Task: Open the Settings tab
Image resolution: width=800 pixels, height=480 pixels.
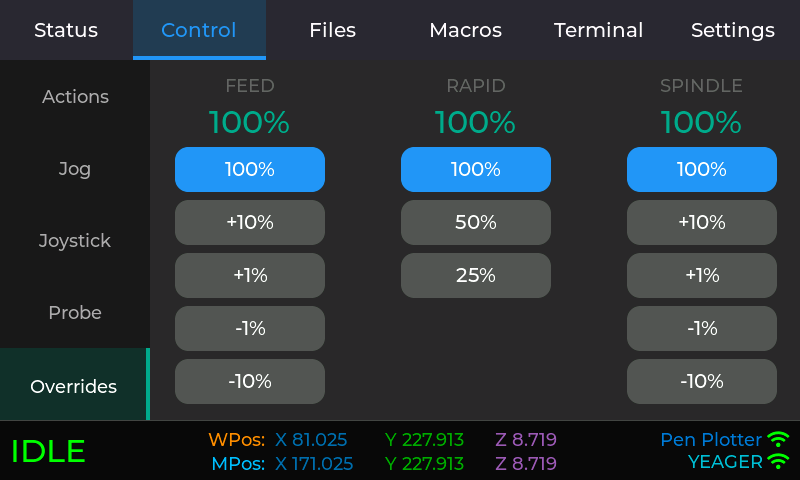Action: [732, 30]
